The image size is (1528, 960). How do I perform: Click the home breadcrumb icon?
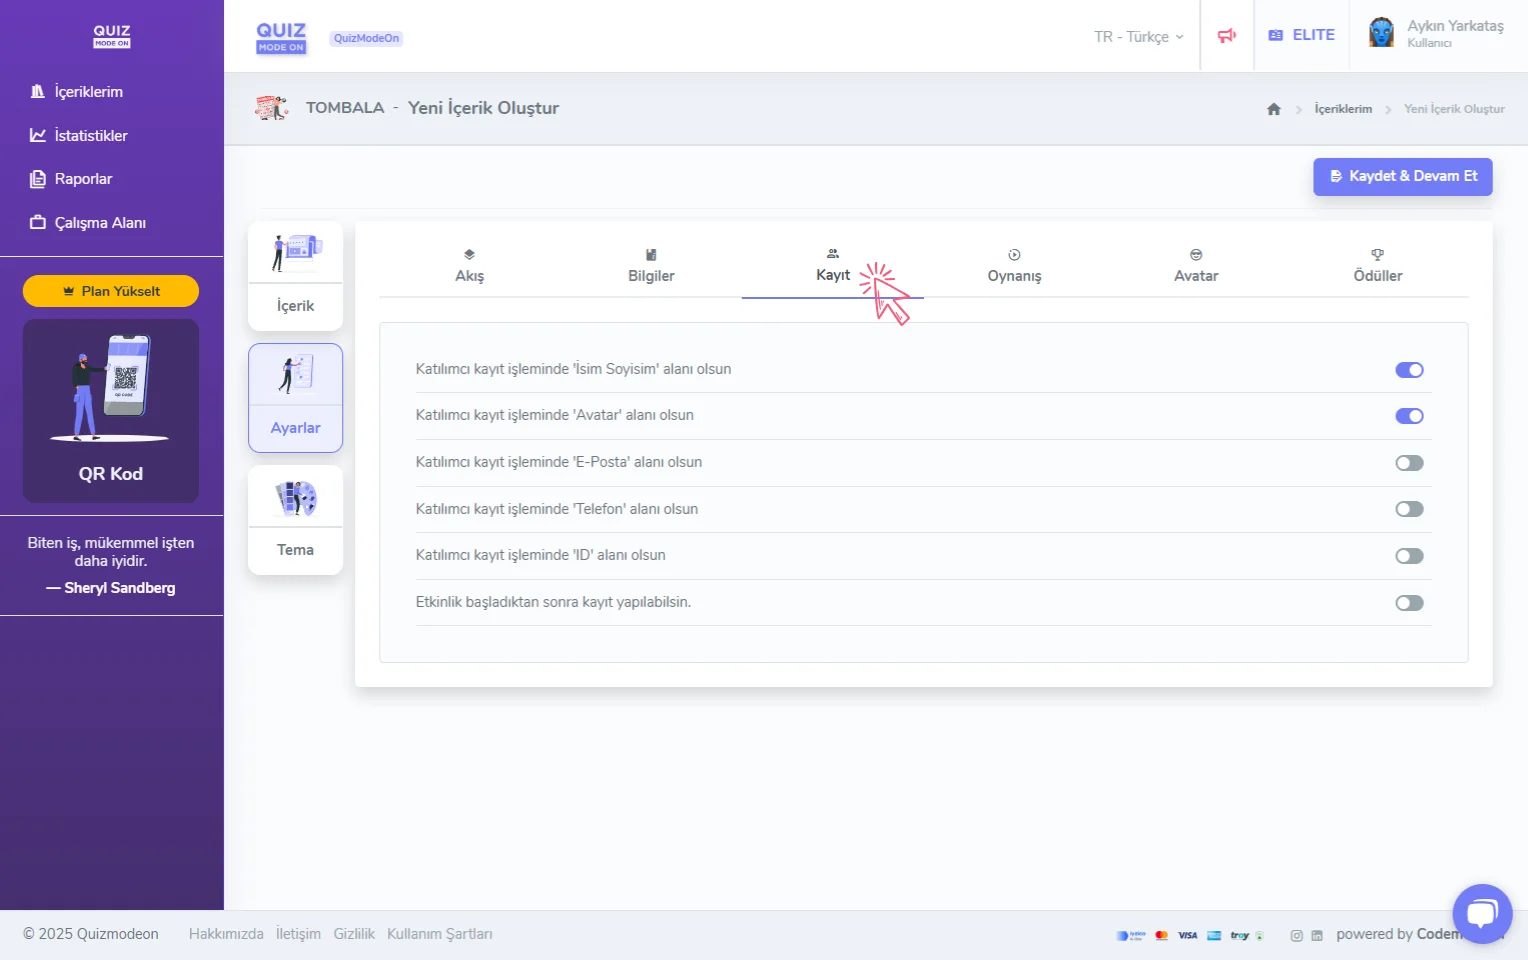pos(1273,109)
